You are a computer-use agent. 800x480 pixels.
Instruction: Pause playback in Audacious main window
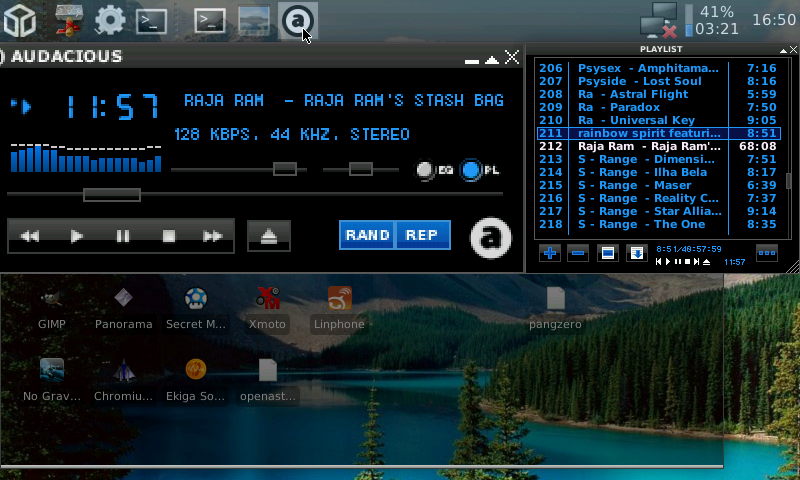pos(122,236)
